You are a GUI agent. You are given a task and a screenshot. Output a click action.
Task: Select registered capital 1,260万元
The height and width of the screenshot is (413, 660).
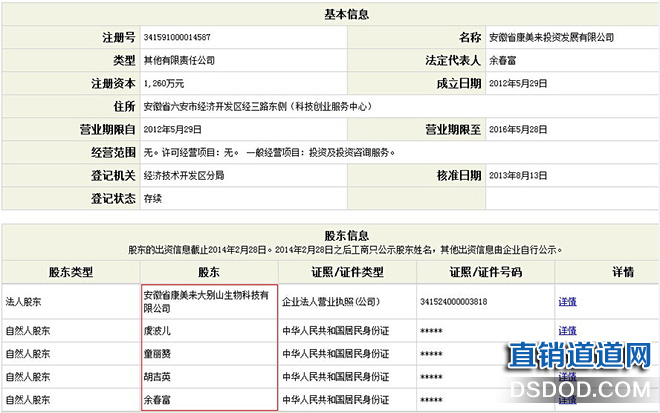[164, 83]
